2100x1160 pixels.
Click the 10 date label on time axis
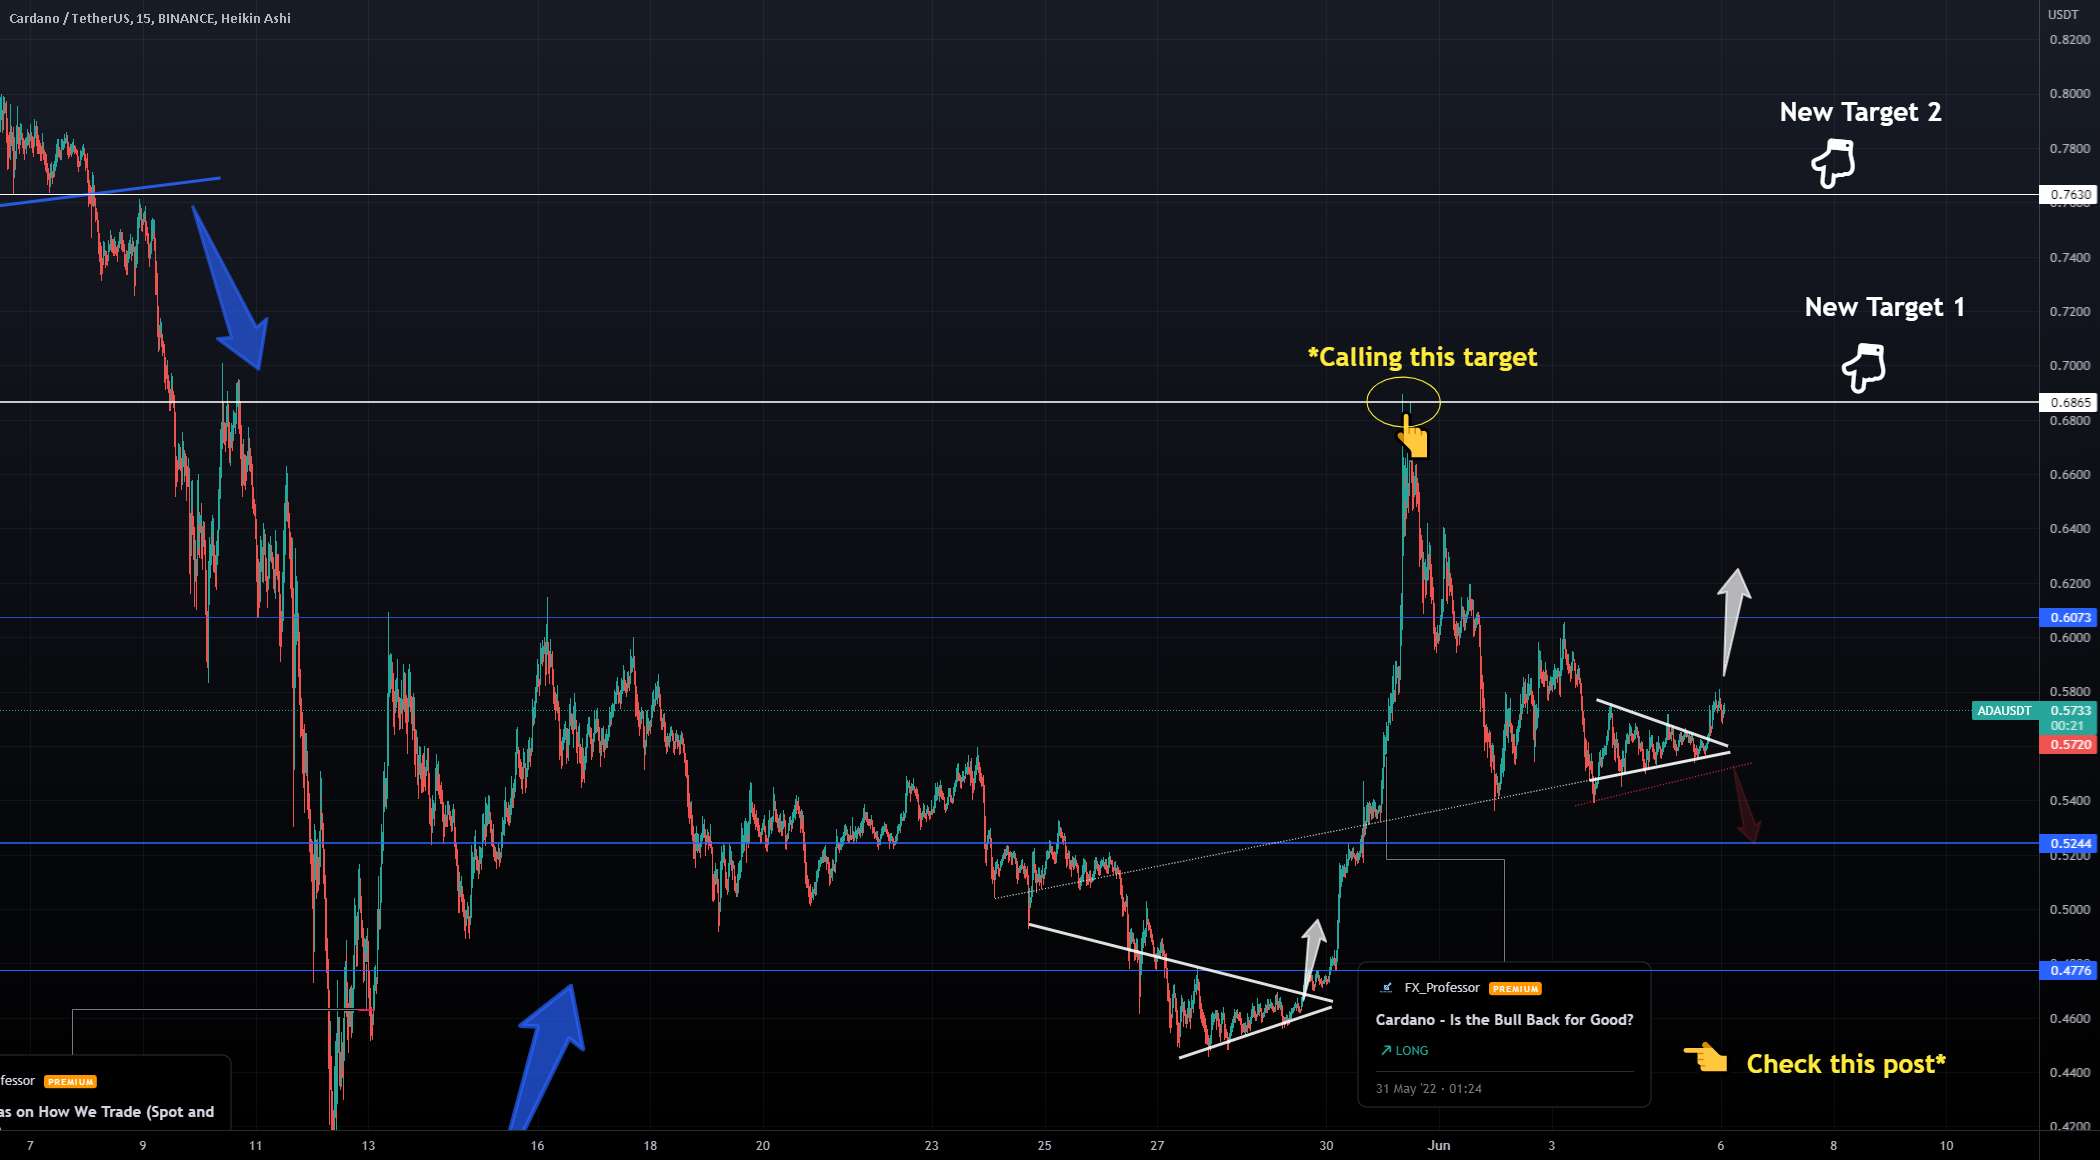[x=1946, y=1146]
